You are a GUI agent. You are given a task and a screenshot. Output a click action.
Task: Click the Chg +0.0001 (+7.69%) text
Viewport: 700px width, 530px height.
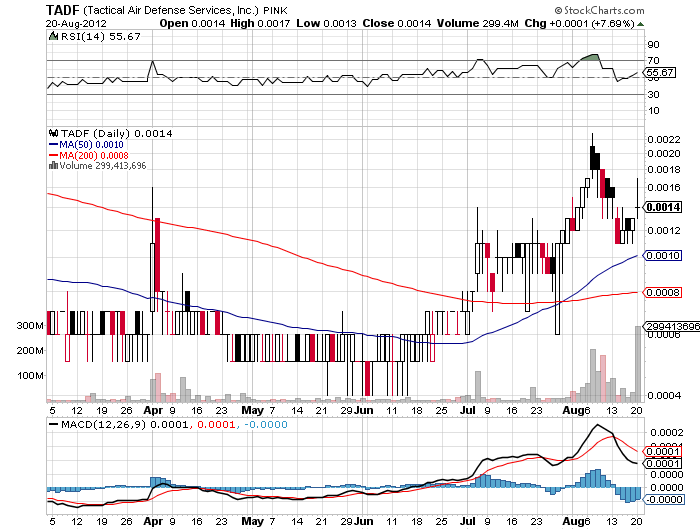(579, 23)
